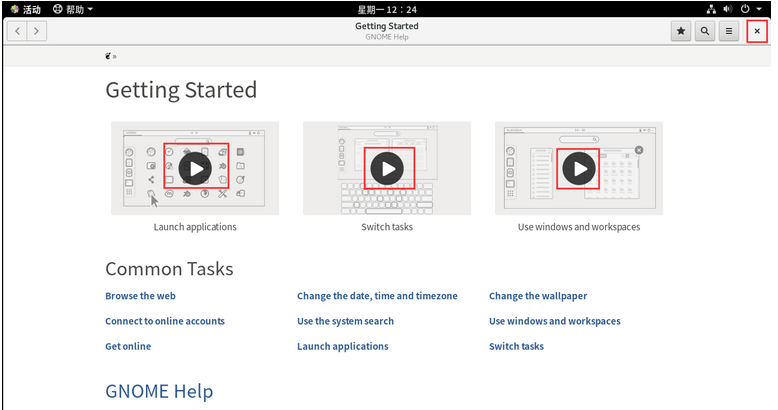Go back with the left arrow button
The height and width of the screenshot is (410, 778).
pos(17,31)
